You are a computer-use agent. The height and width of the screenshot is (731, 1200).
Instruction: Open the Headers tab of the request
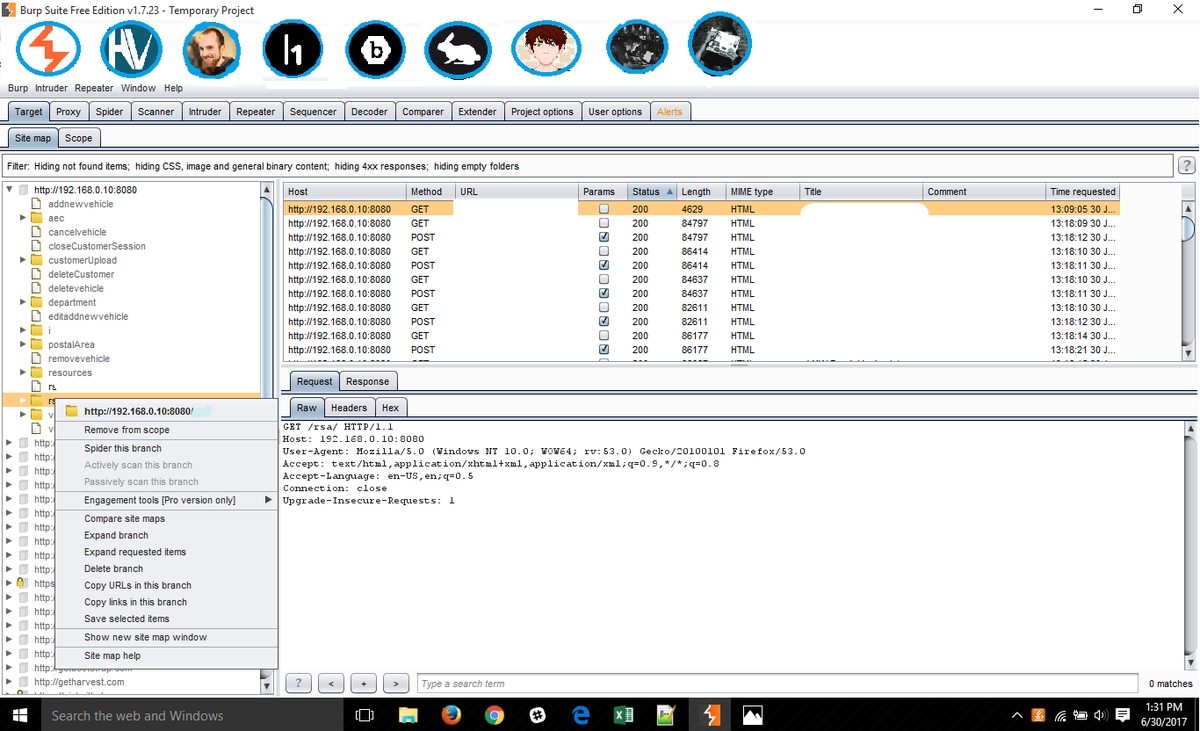pos(348,407)
